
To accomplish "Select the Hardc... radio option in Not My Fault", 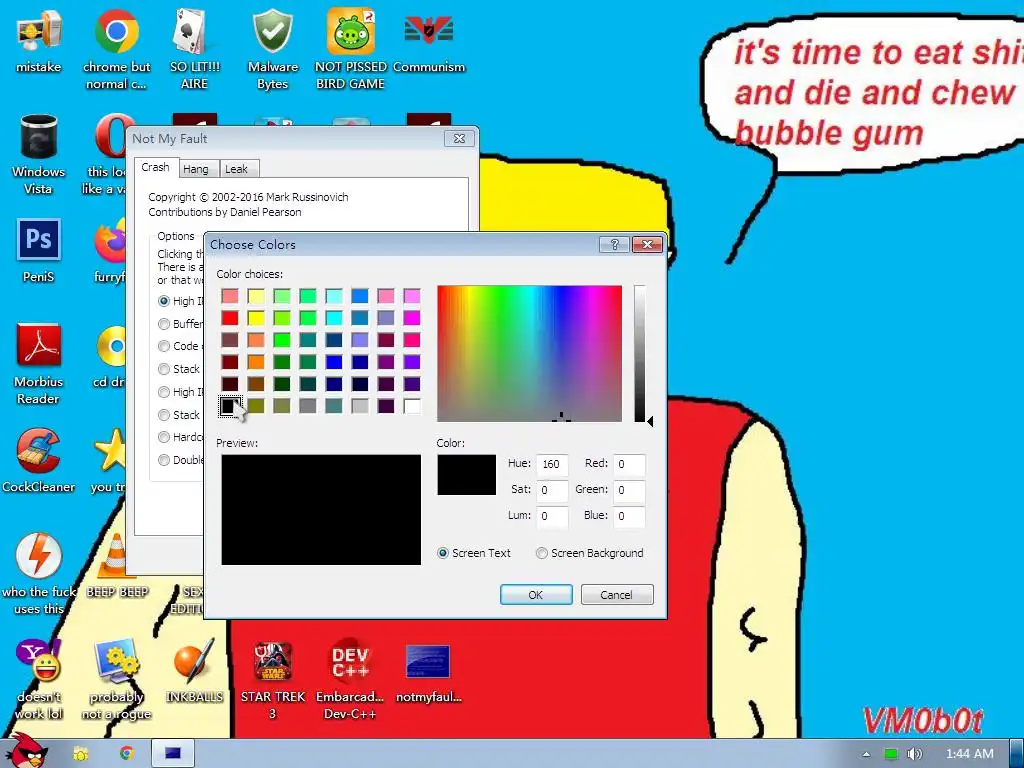I will point(164,437).
